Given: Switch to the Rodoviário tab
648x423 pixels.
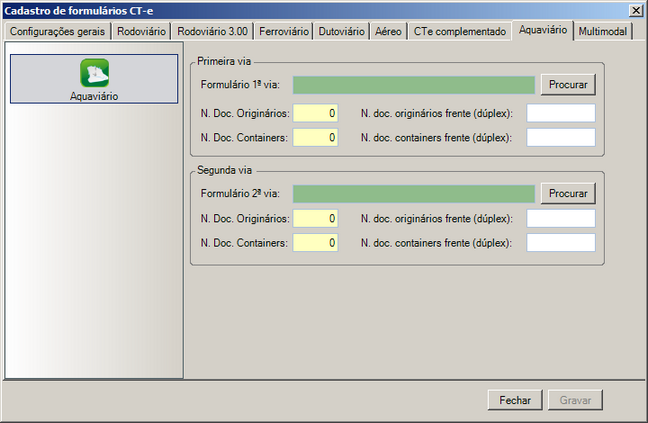Looking at the screenshot, I should [x=141, y=31].
